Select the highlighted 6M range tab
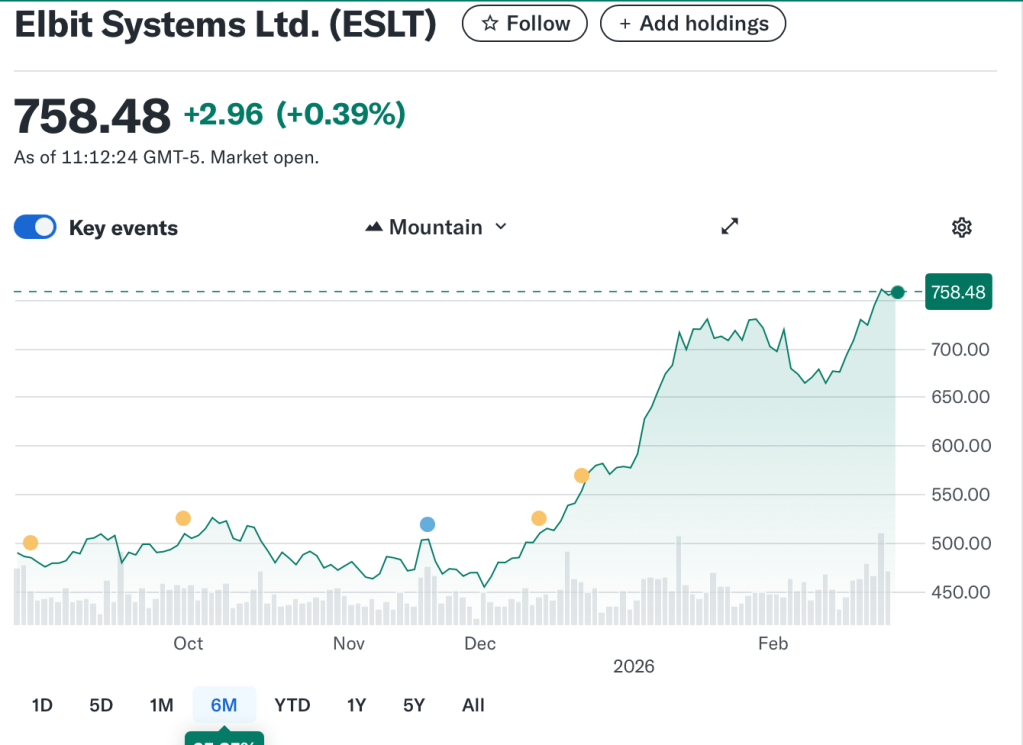The width and height of the screenshot is (1023, 745). (x=224, y=705)
